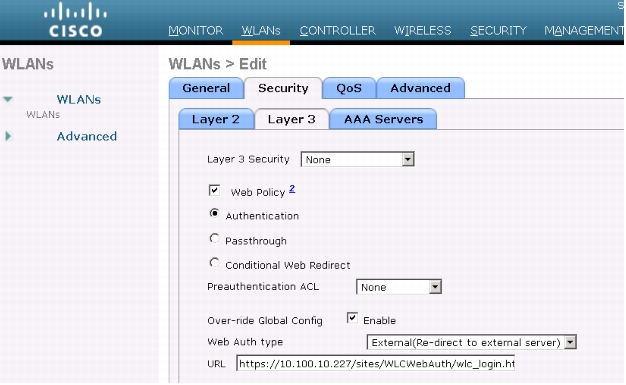This screenshot has width=626, height=385.
Task: Open the WIRELESS menu
Action: [422, 30]
